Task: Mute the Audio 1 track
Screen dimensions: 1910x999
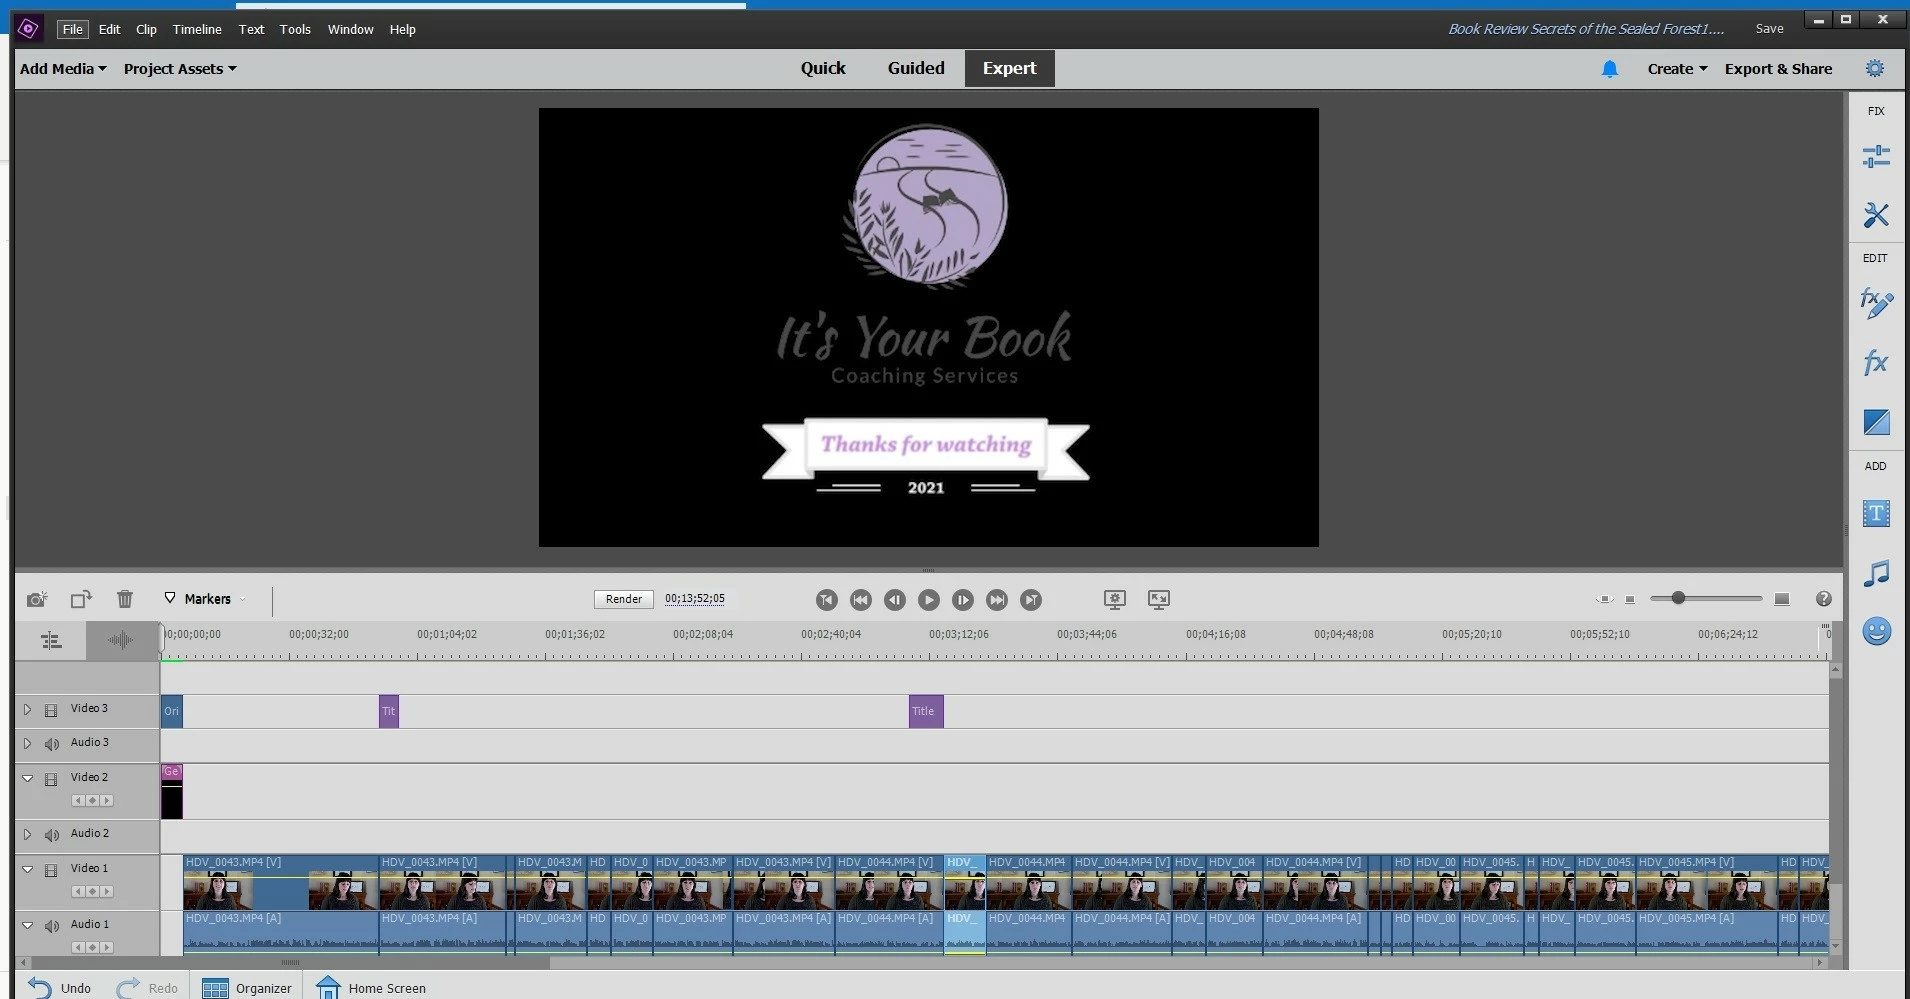Action: (52, 926)
